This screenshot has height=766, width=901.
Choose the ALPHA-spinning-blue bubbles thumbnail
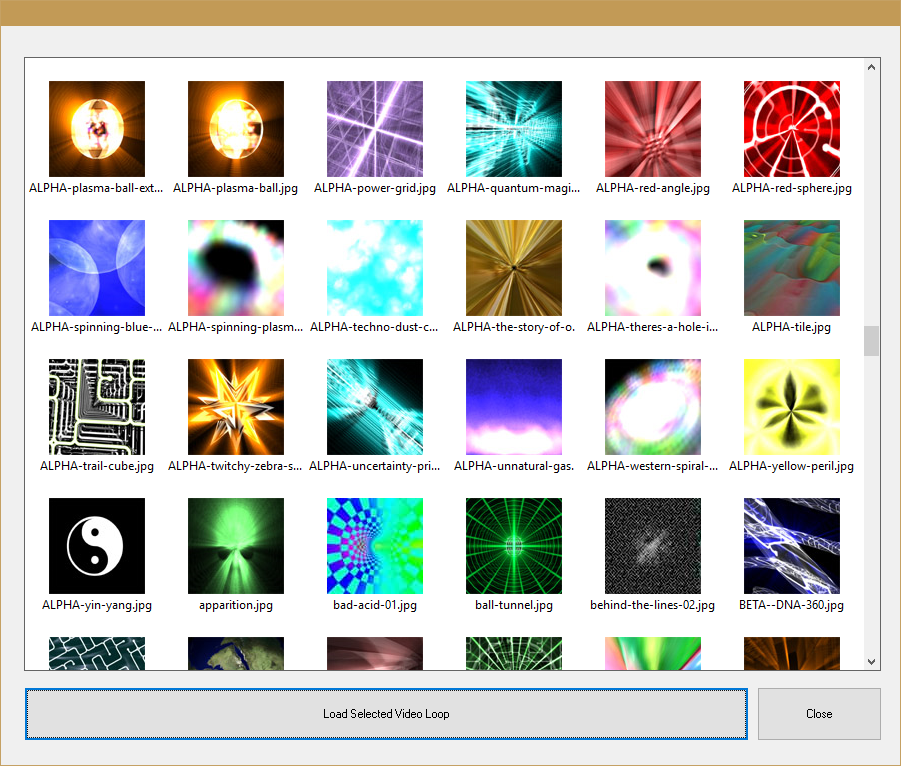(x=97, y=268)
